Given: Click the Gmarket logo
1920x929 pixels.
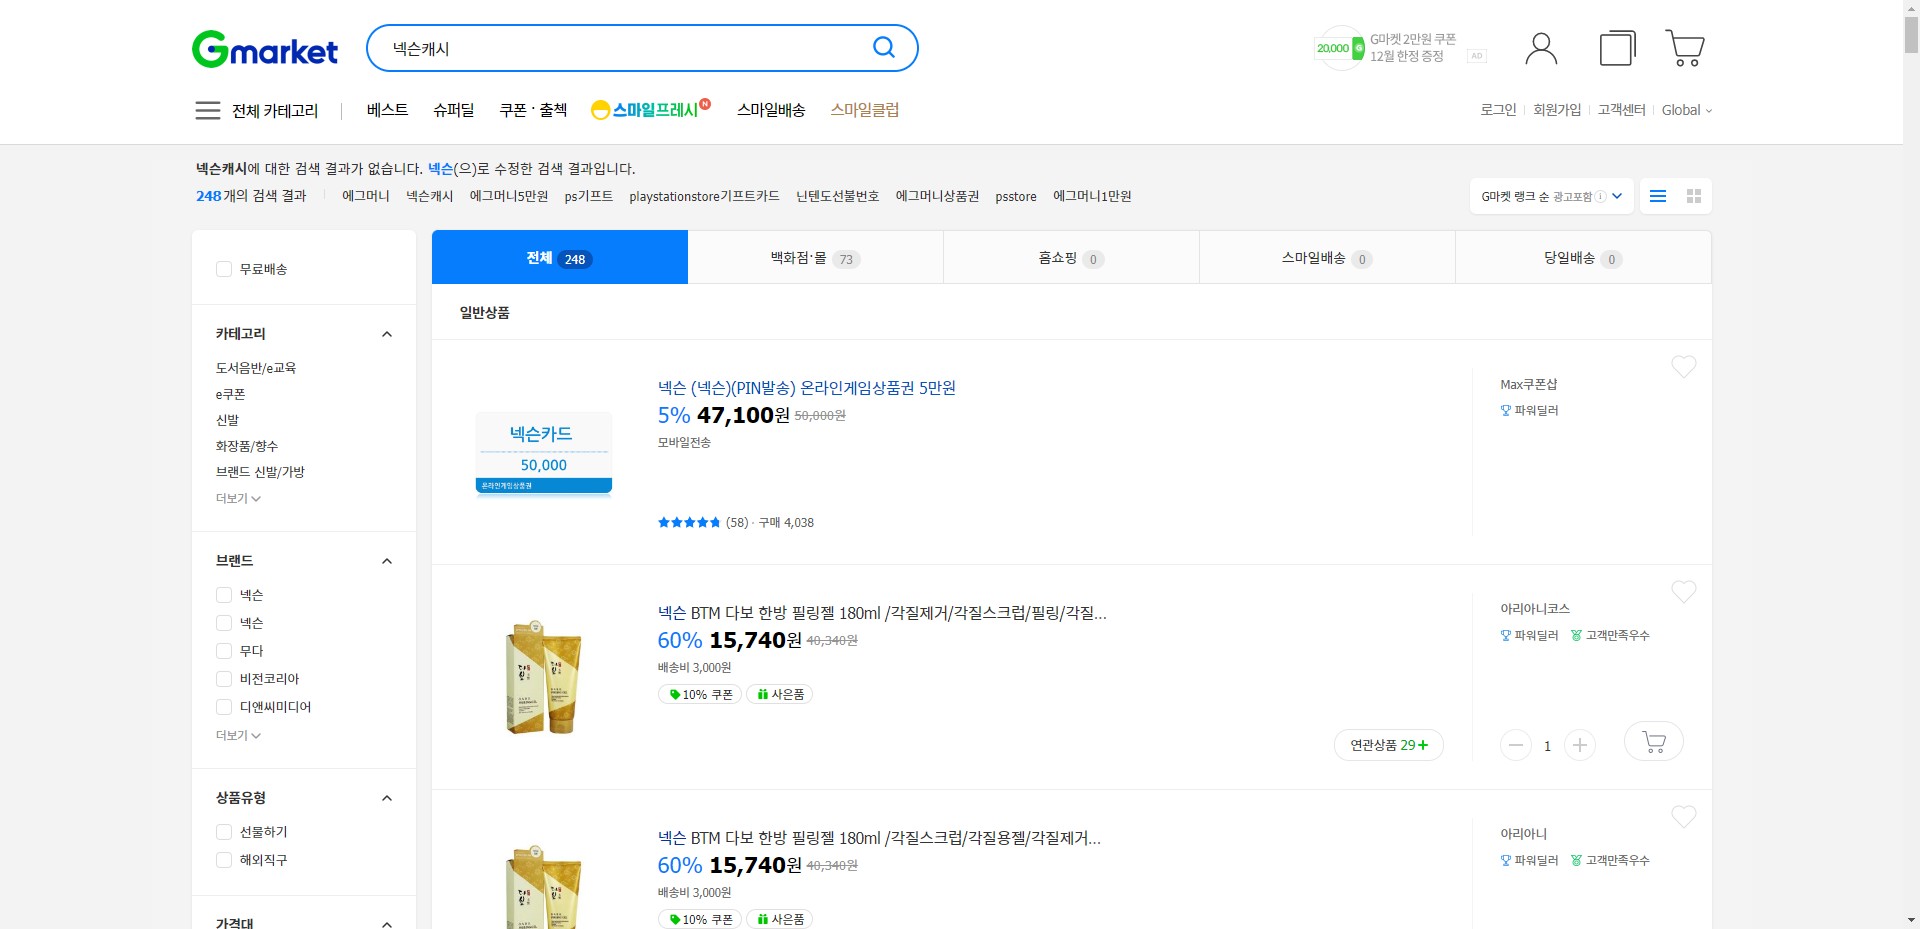Looking at the screenshot, I should tap(265, 49).
